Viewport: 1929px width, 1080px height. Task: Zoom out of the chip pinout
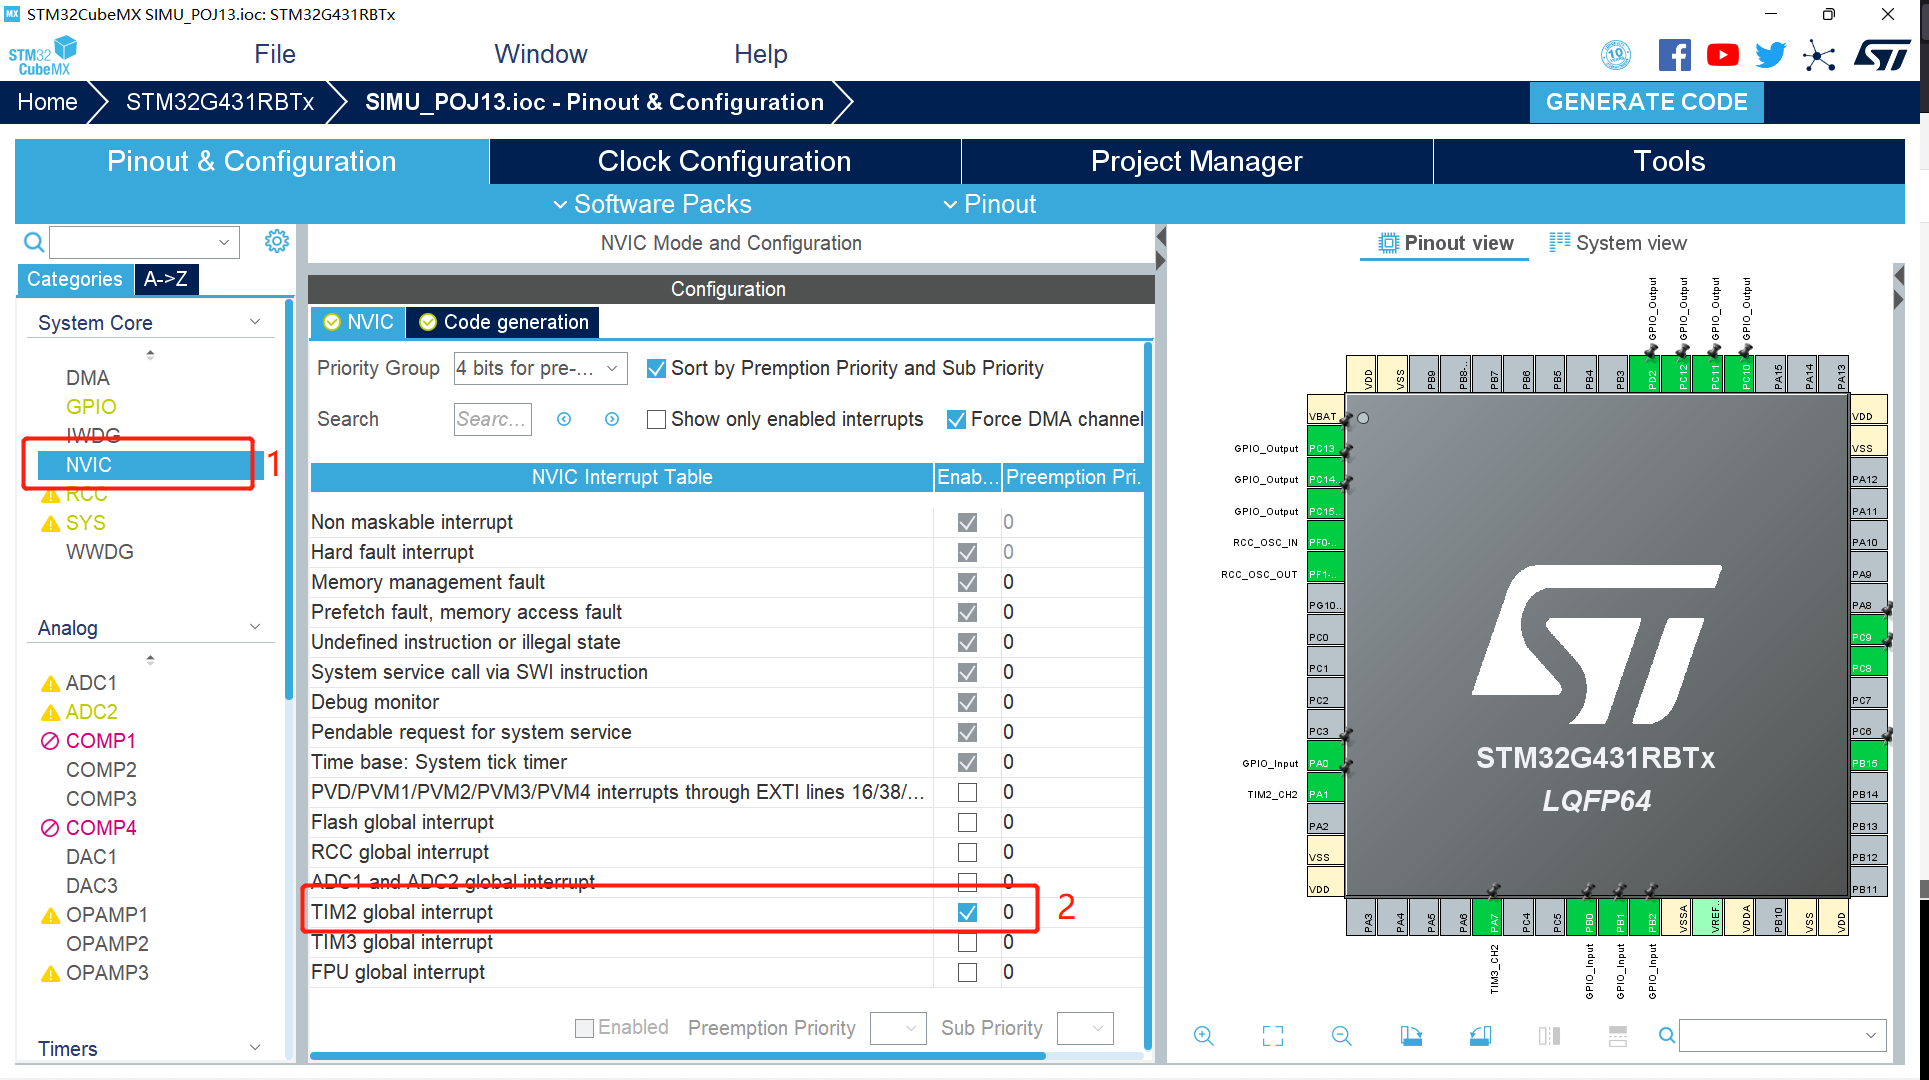1342,1036
